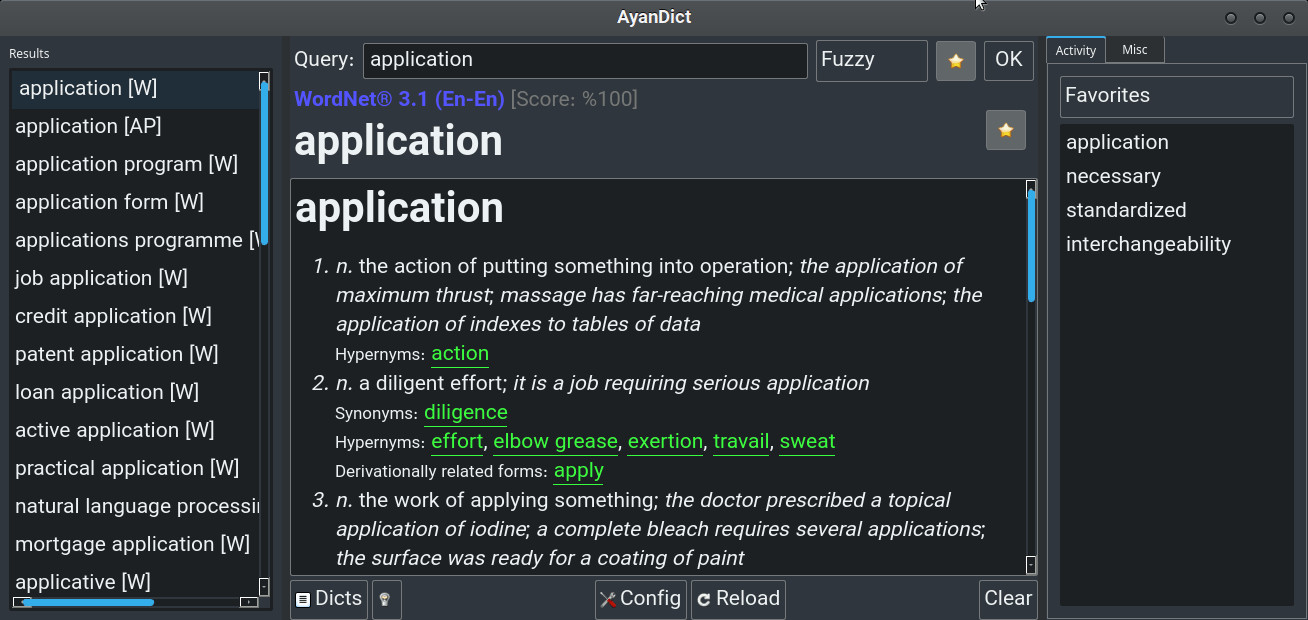Open the Favorites dropdown in the Activity panel
1308x620 pixels.
coord(1176,96)
